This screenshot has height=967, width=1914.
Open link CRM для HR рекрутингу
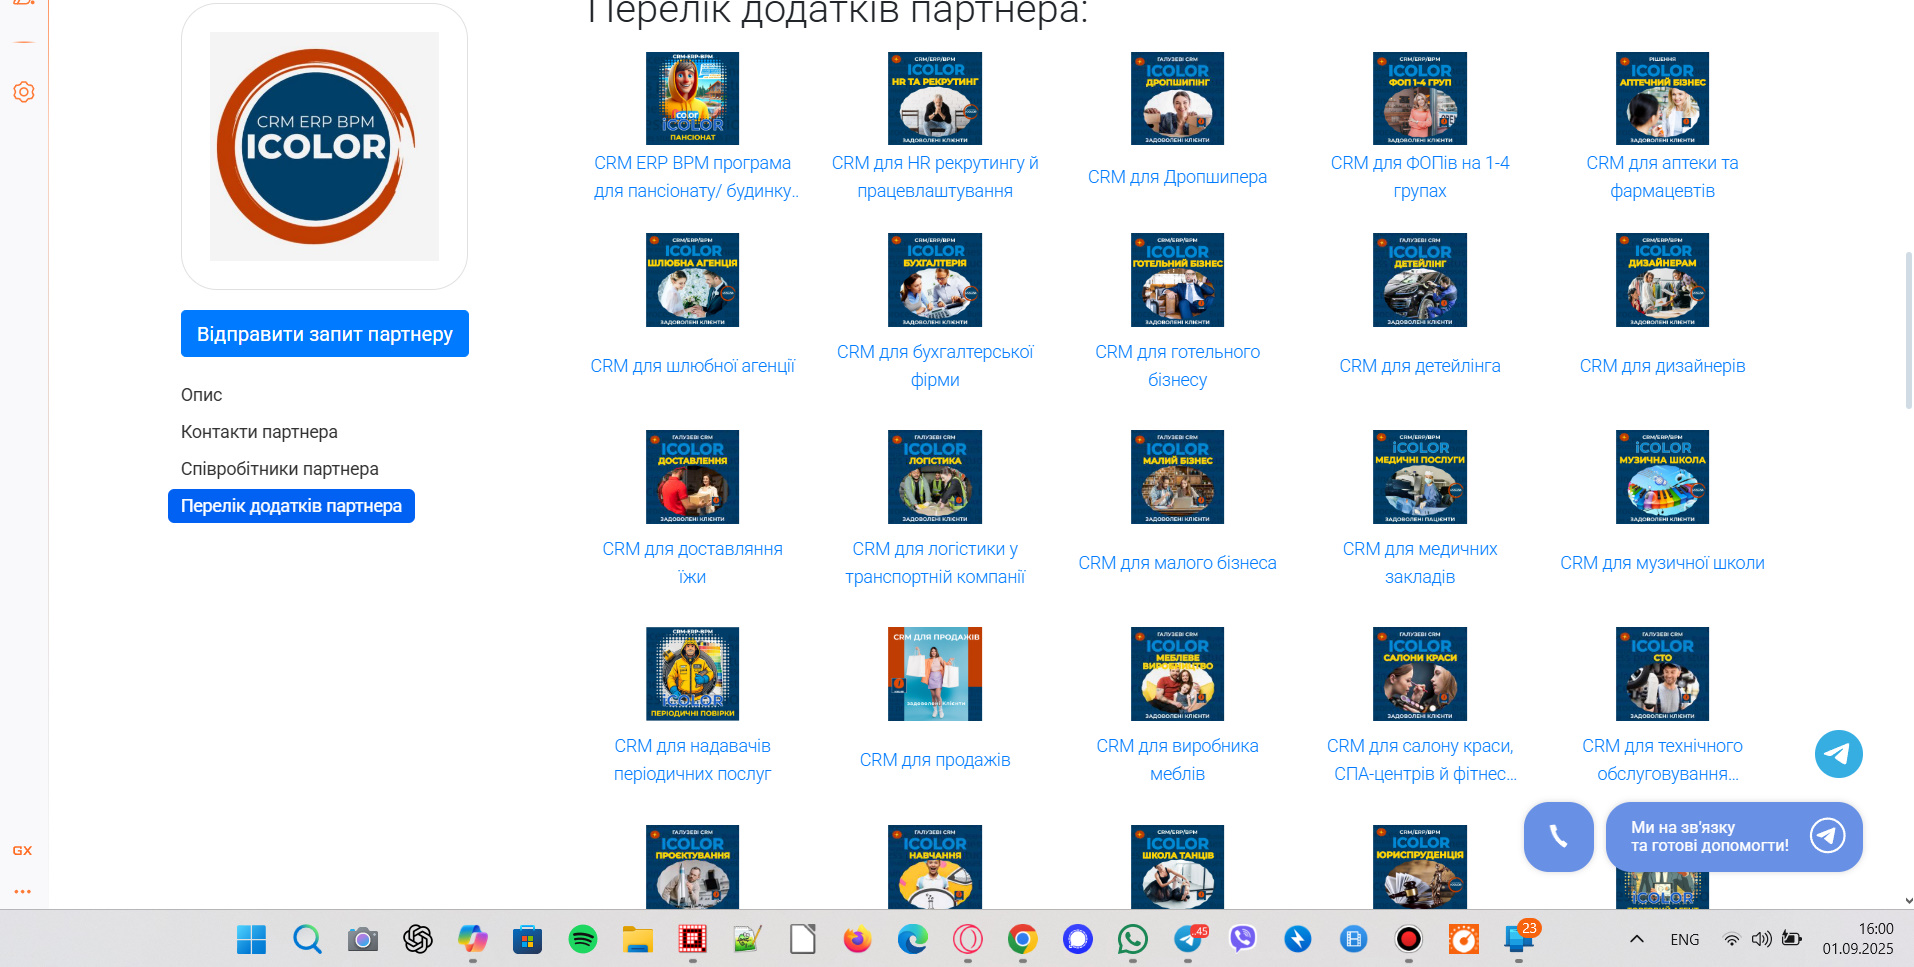coord(935,177)
